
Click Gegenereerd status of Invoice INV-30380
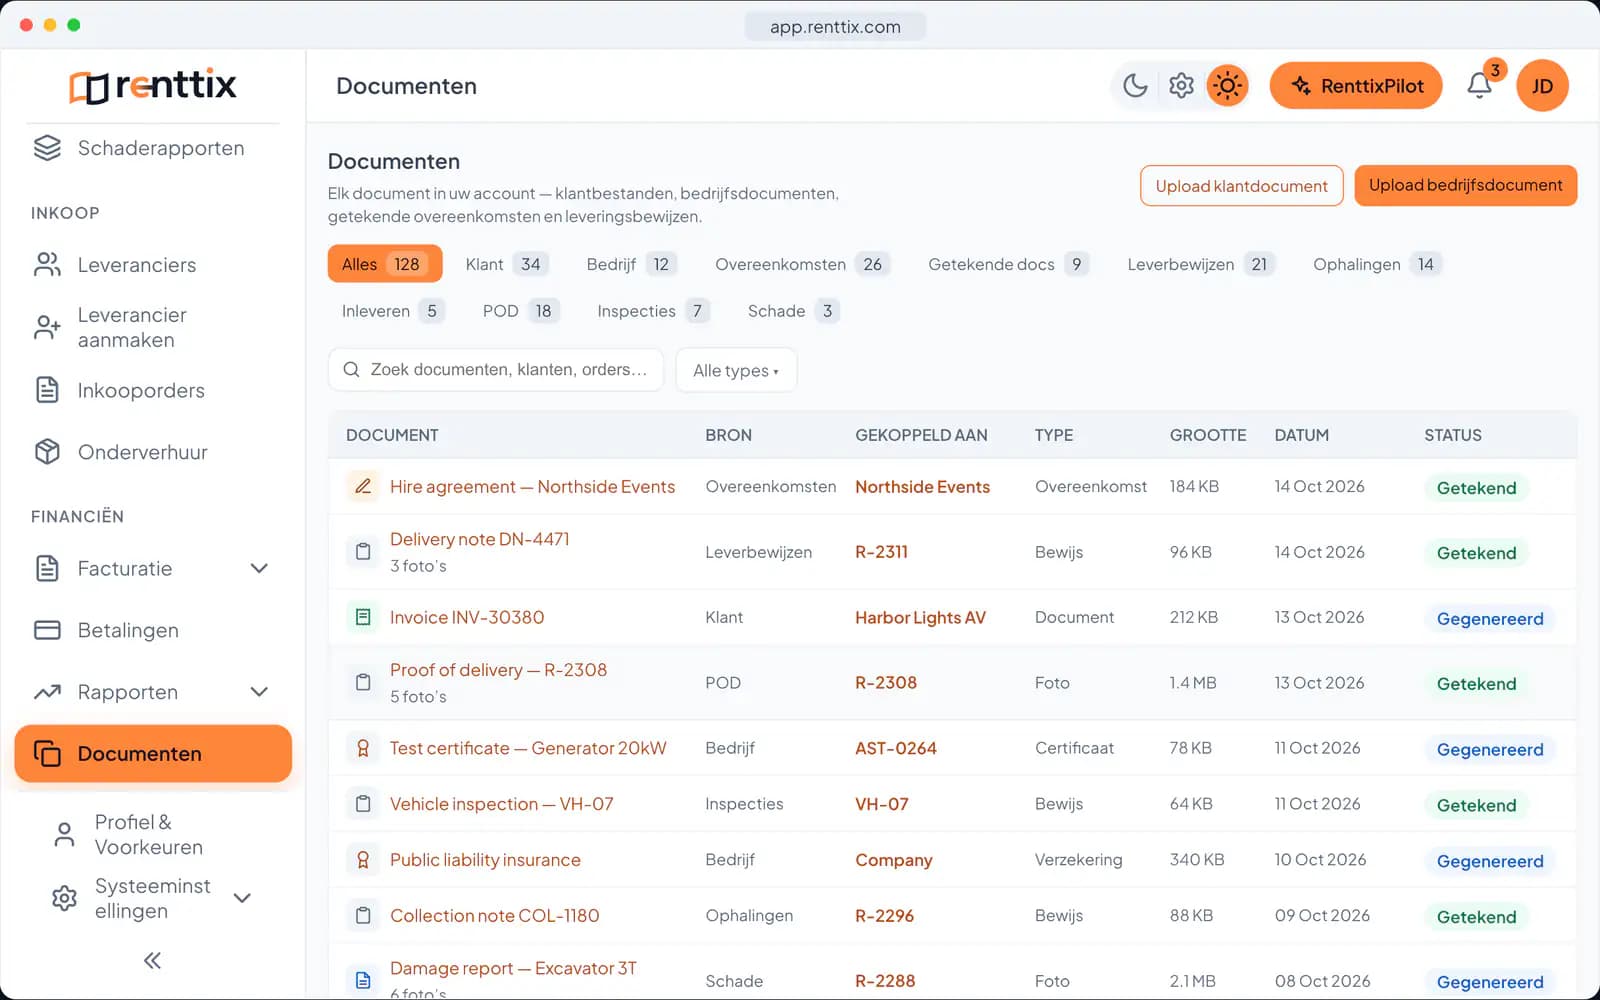point(1490,619)
